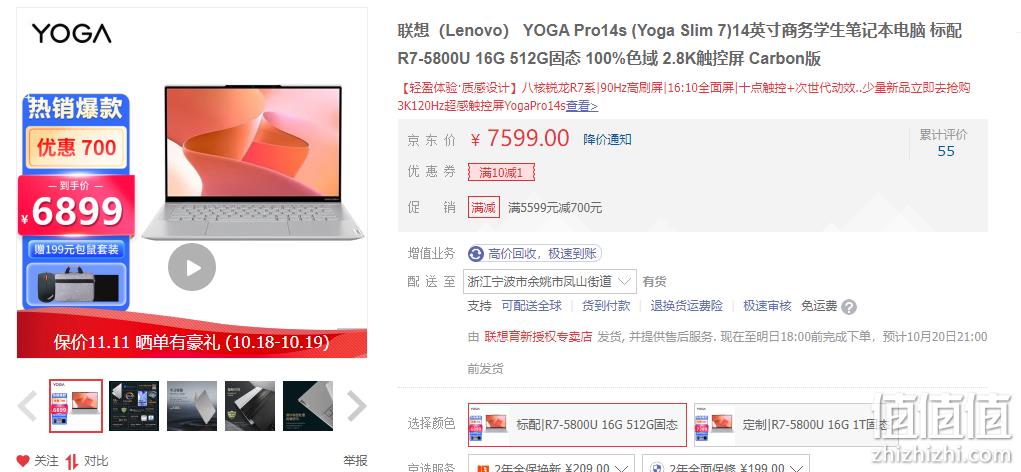Select the first YOGA product thumbnail
Image resolution: width=1021 pixels, height=472 pixels.
point(76,406)
